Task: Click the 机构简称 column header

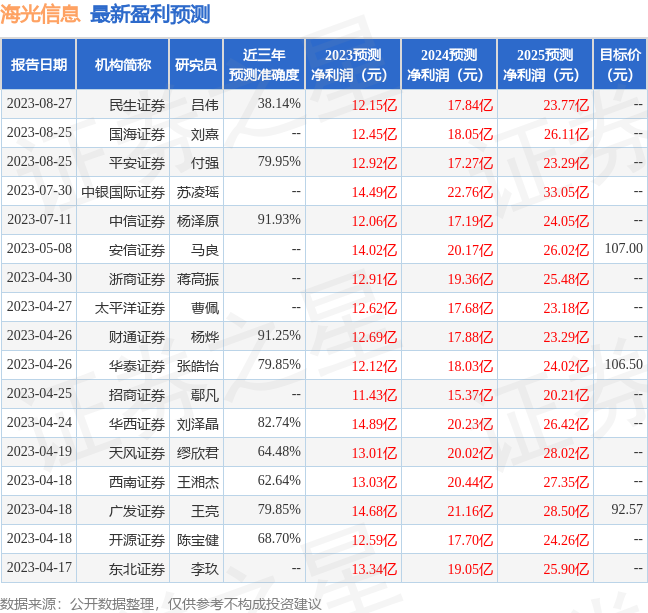Action: coord(122,65)
